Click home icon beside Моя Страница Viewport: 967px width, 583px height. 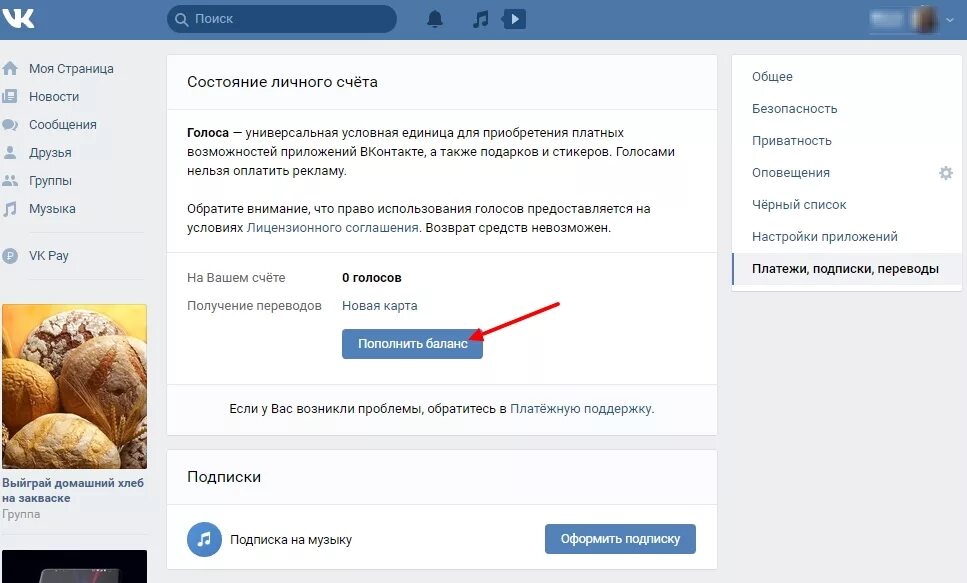point(10,68)
